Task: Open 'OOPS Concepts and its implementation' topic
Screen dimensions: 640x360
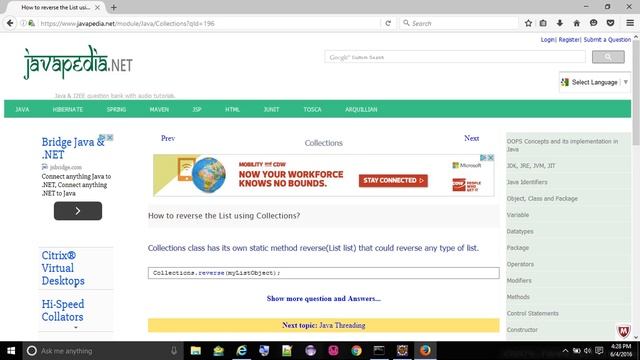Action: coord(562,145)
